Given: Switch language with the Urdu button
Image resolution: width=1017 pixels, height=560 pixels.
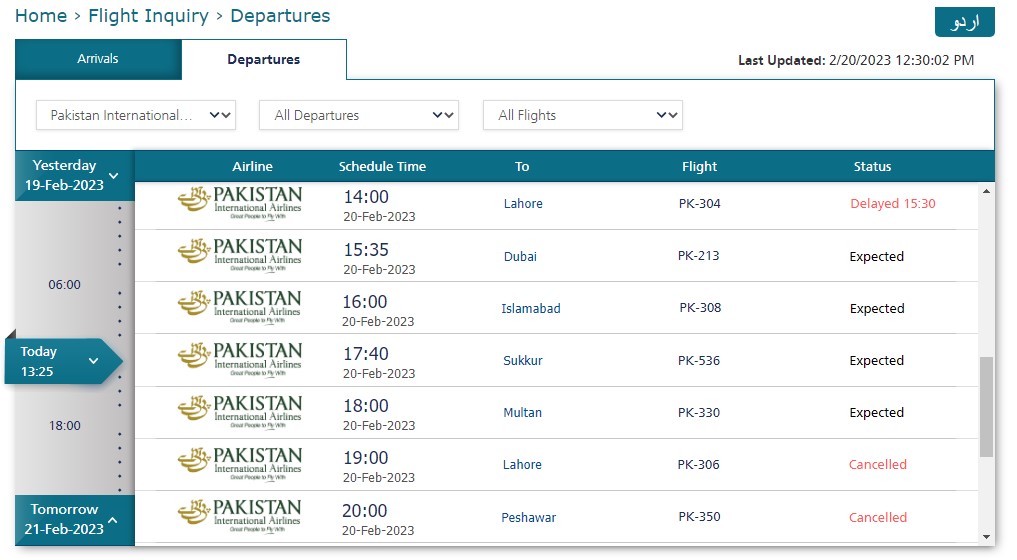Looking at the screenshot, I should [x=964, y=22].
